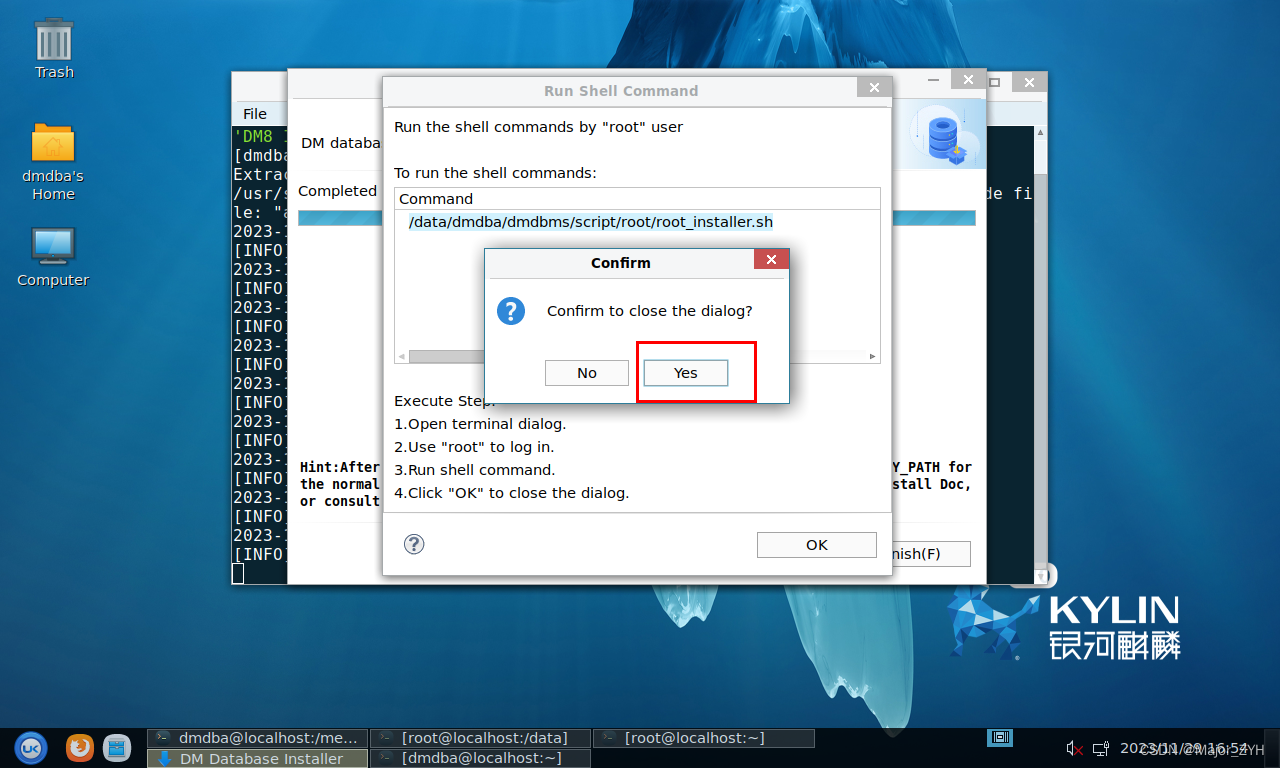1280x768 pixels.
Task: Launch Firefox from the taskbar
Action: click(x=80, y=747)
